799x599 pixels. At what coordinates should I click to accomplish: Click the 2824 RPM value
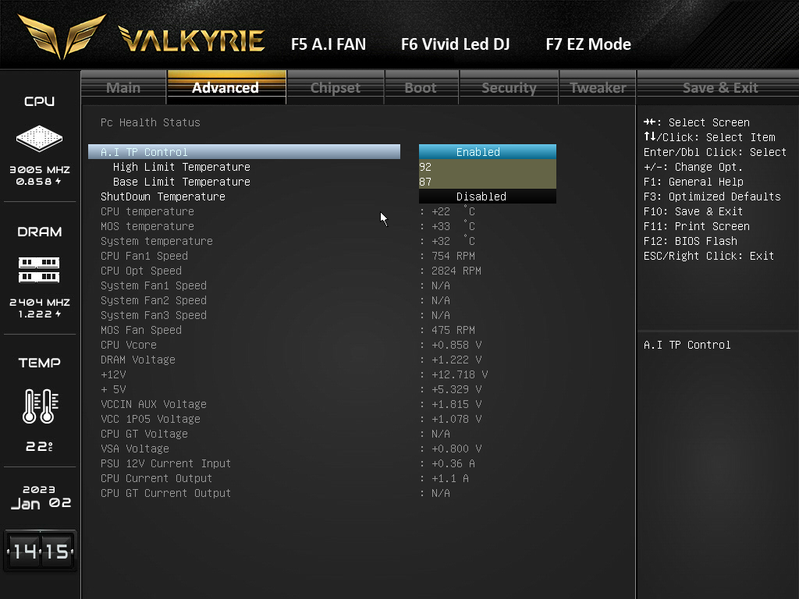456,270
